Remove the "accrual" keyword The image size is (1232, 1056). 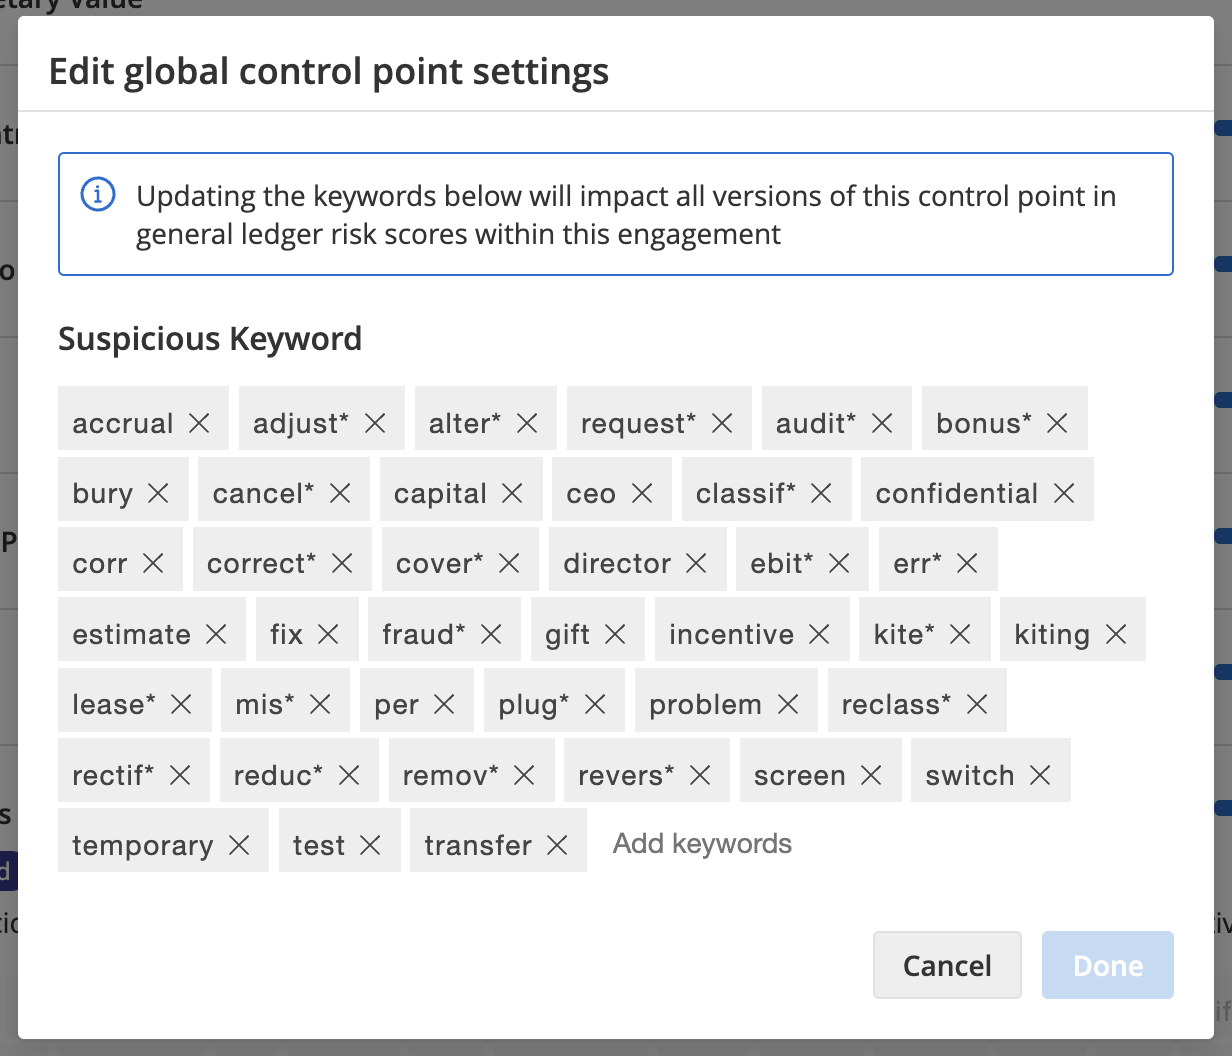(x=199, y=422)
